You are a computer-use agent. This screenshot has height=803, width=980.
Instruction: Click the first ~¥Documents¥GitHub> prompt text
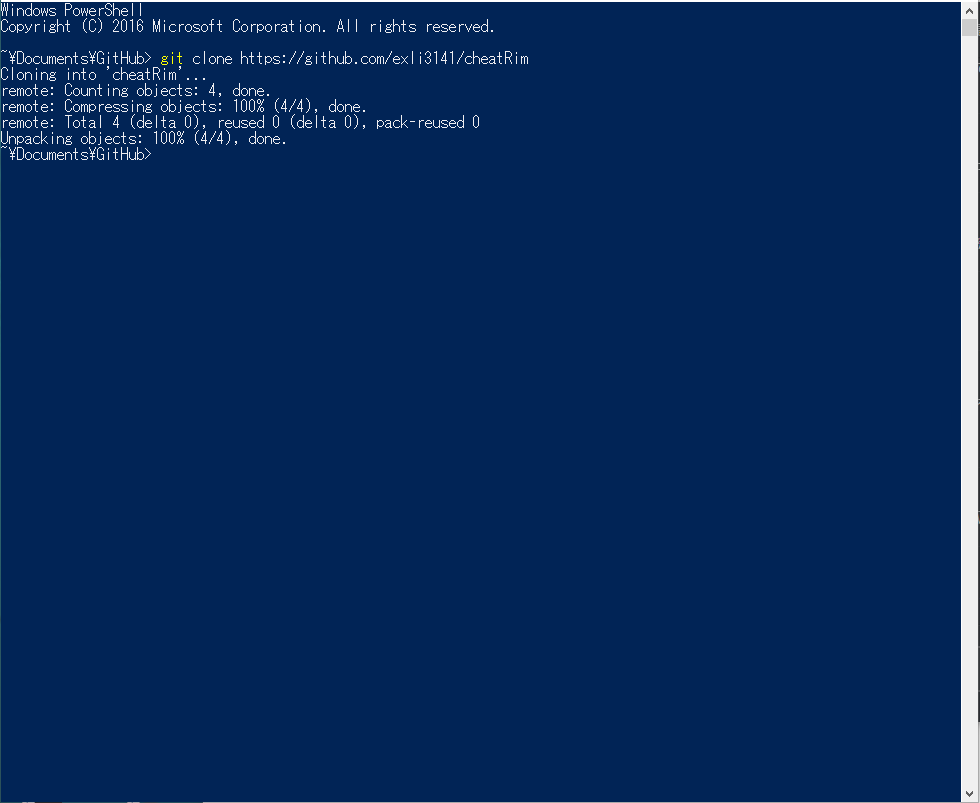coord(76,59)
